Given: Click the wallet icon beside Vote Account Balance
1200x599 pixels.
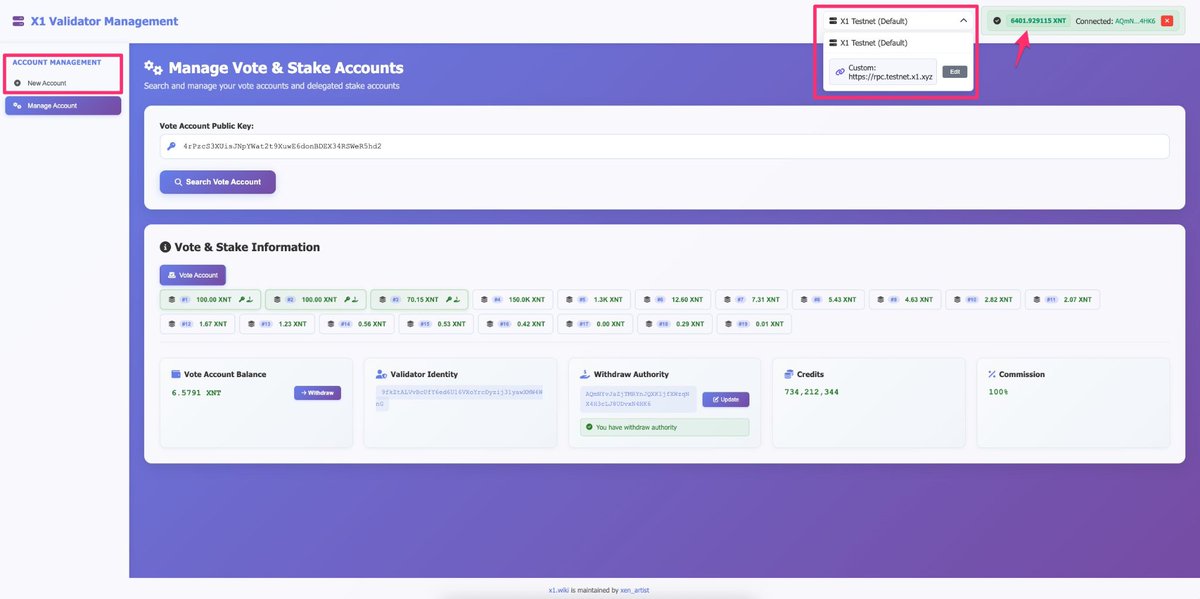Looking at the screenshot, I should (x=177, y=374).
